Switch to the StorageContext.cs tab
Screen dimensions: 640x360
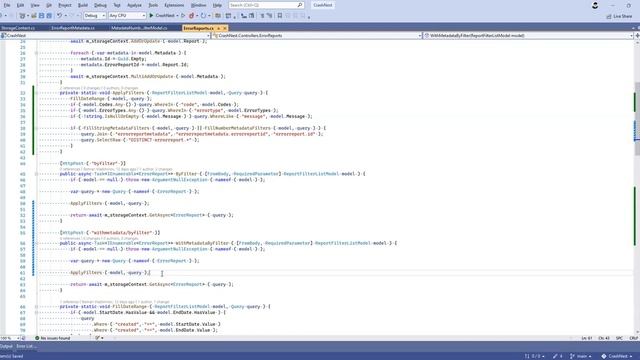[x=18, y=28]
